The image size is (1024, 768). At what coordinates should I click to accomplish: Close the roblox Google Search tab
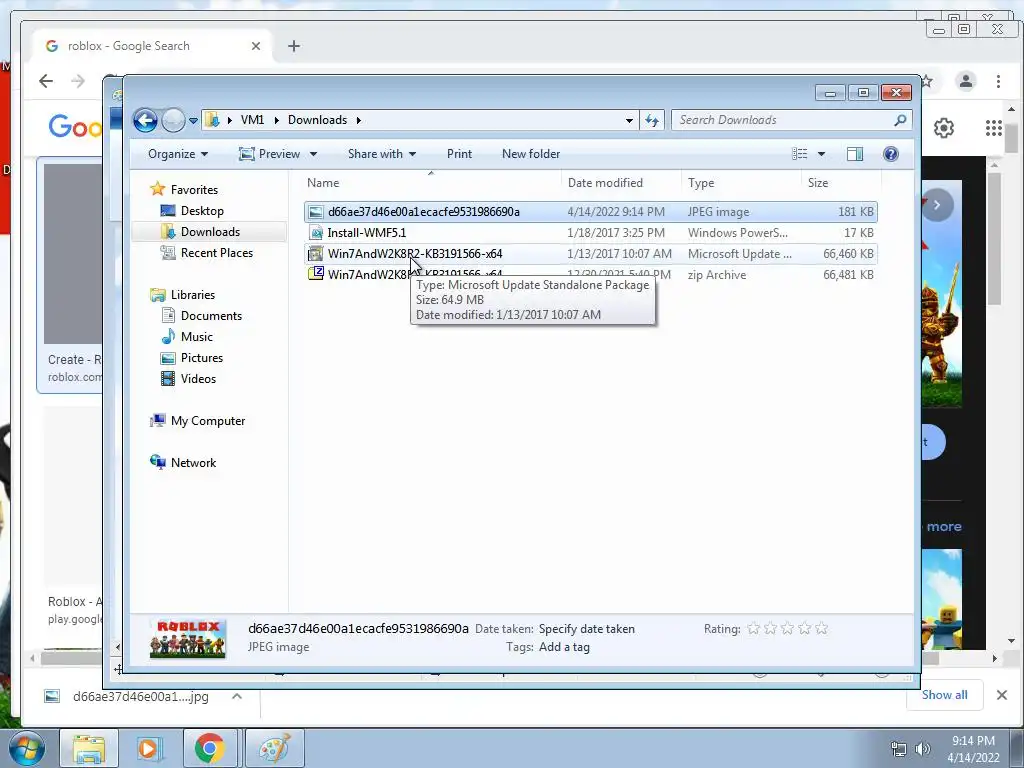click(x=256, y=46)
